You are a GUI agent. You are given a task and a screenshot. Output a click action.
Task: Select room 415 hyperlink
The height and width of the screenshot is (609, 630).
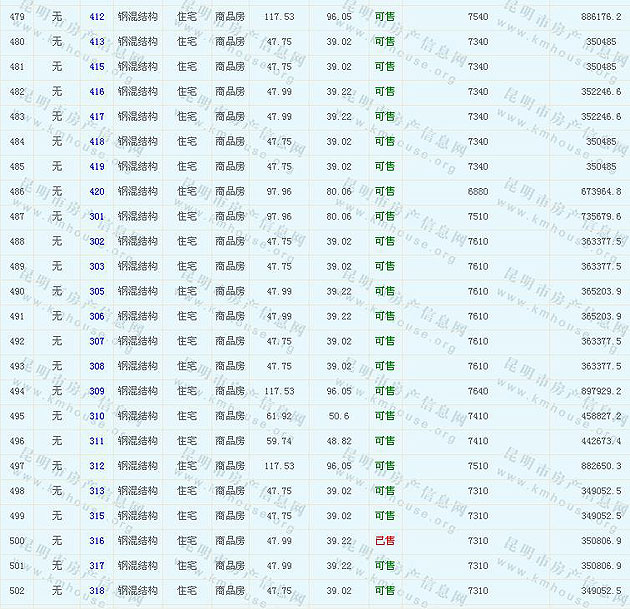coord(96,67)
